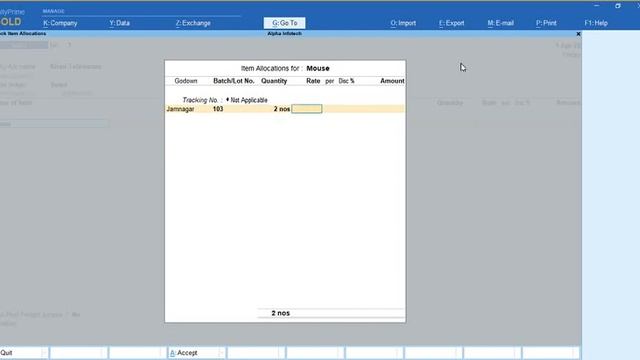
Task: Open the Y: Data menu
Action: point(119,23)
